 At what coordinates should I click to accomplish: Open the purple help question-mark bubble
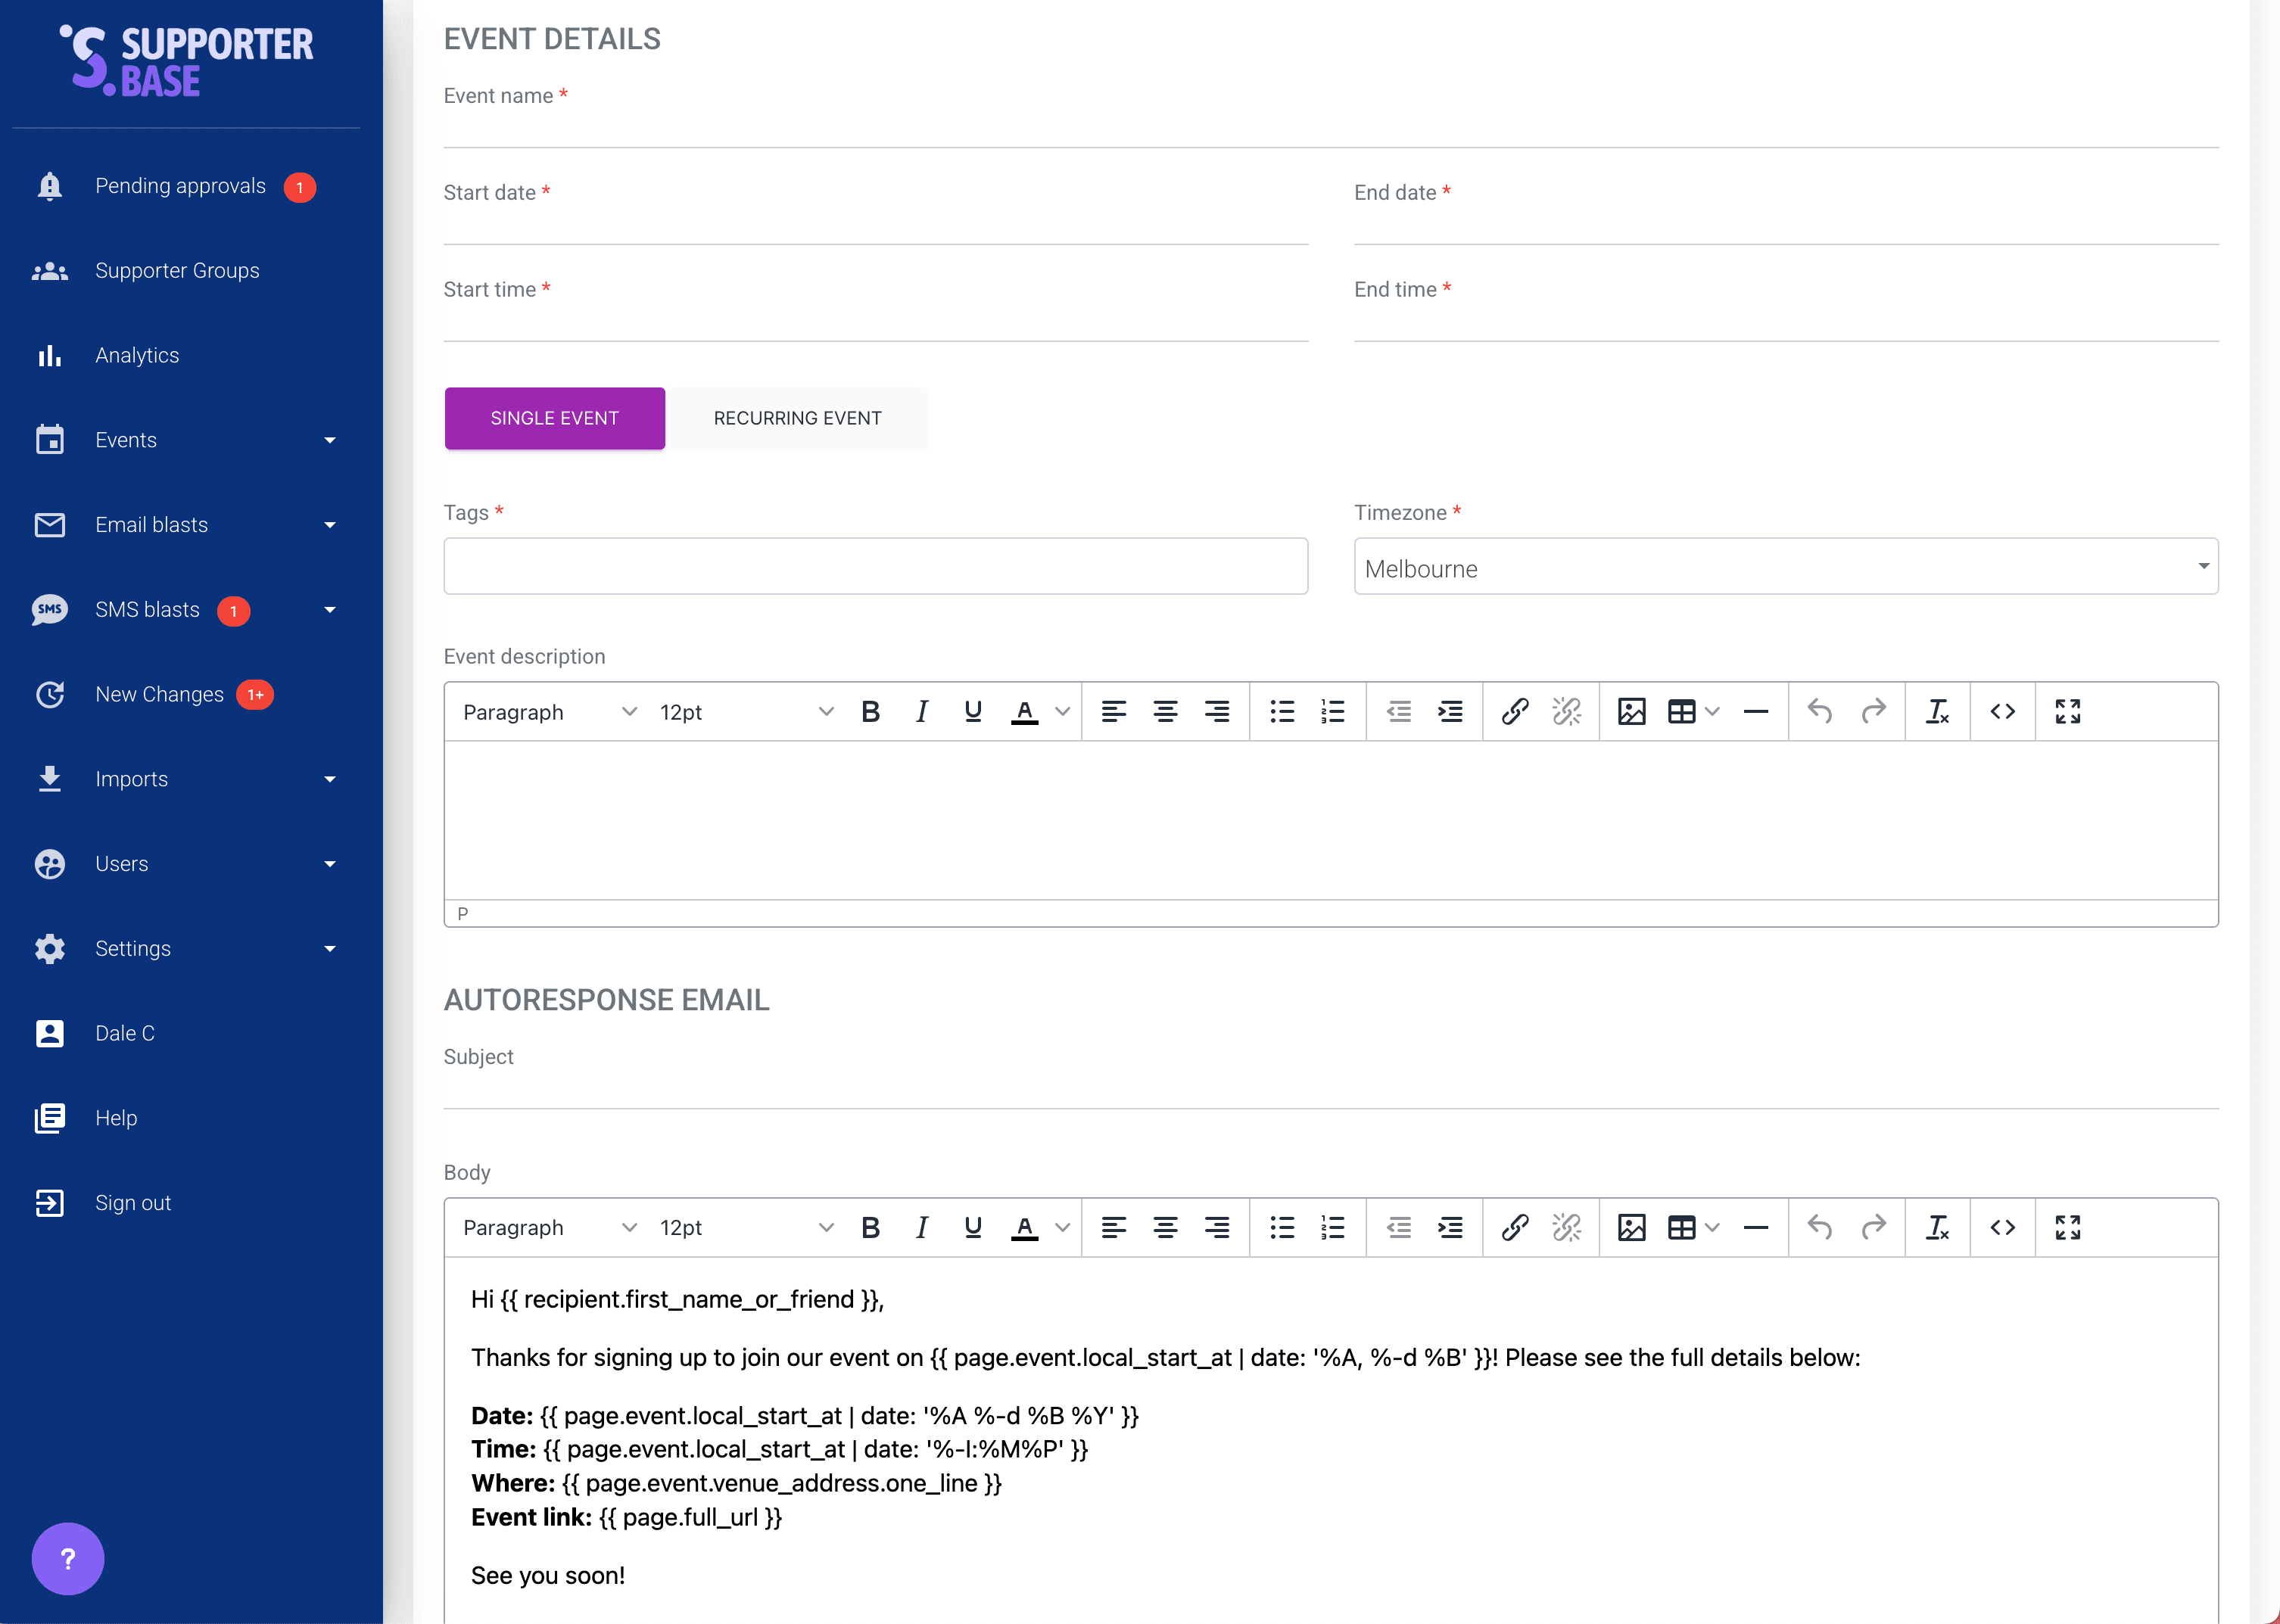tap(68, 1558)
